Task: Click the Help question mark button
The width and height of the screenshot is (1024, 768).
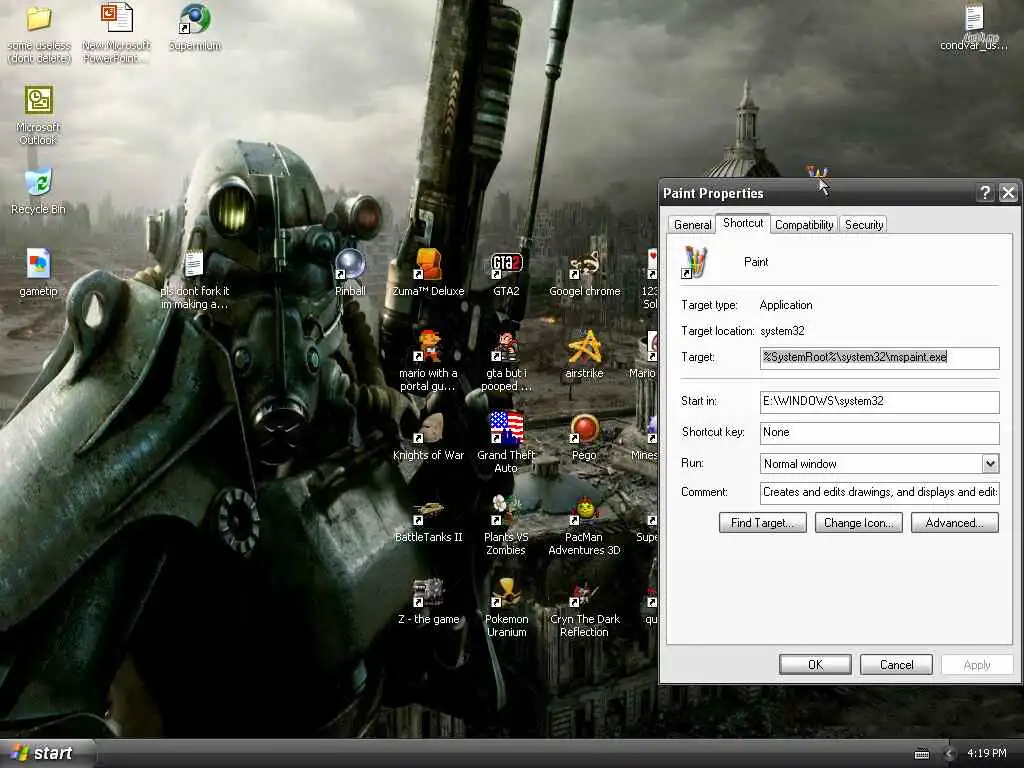Action: tap(985, 193)
